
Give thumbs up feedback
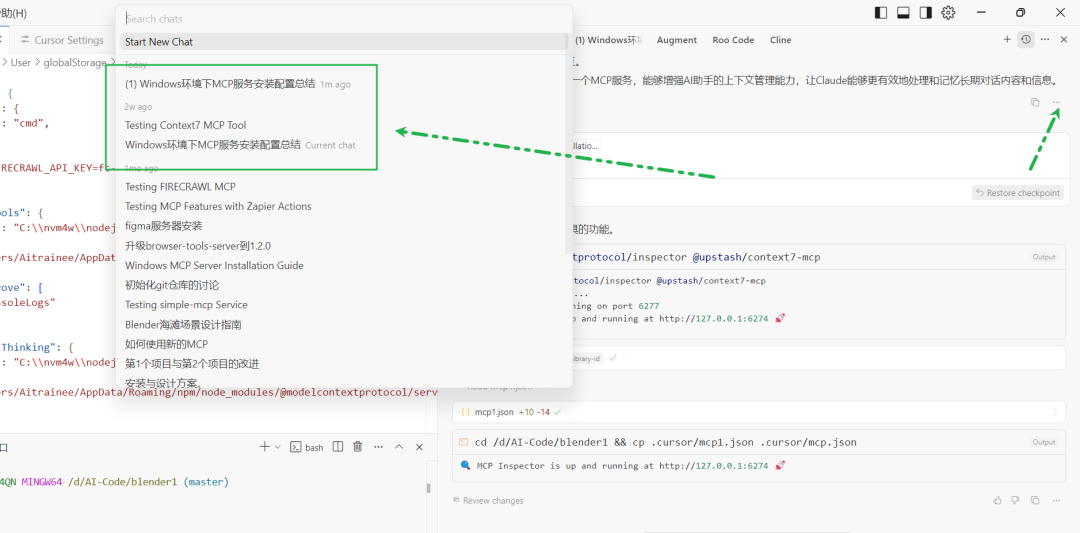coord(997,500)
